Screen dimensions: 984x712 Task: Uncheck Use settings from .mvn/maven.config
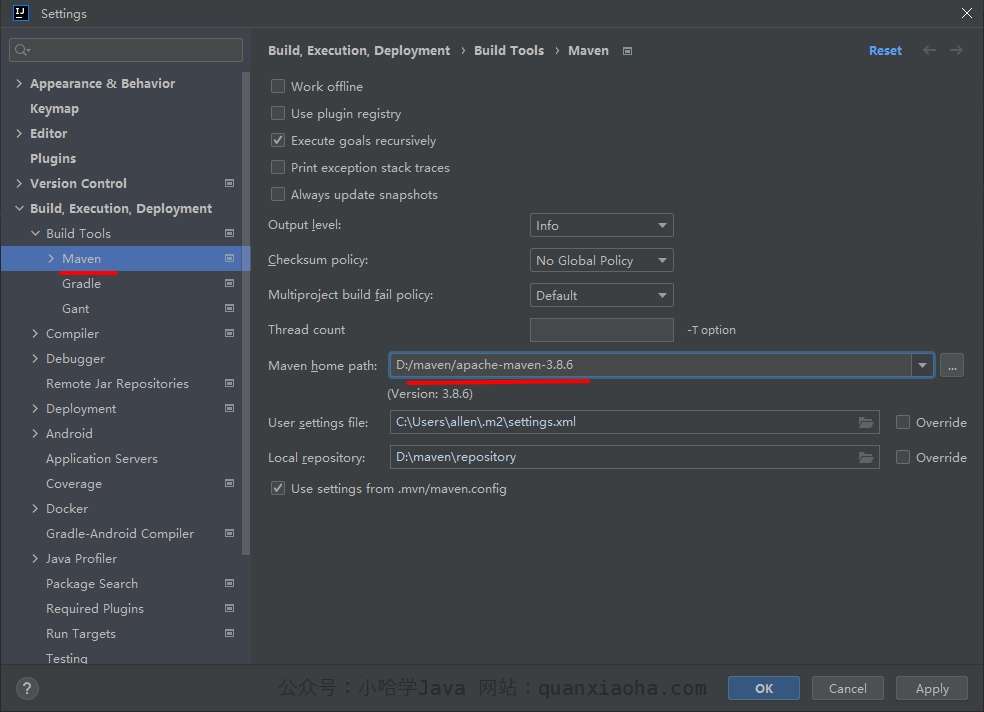[x=277, y=488]
